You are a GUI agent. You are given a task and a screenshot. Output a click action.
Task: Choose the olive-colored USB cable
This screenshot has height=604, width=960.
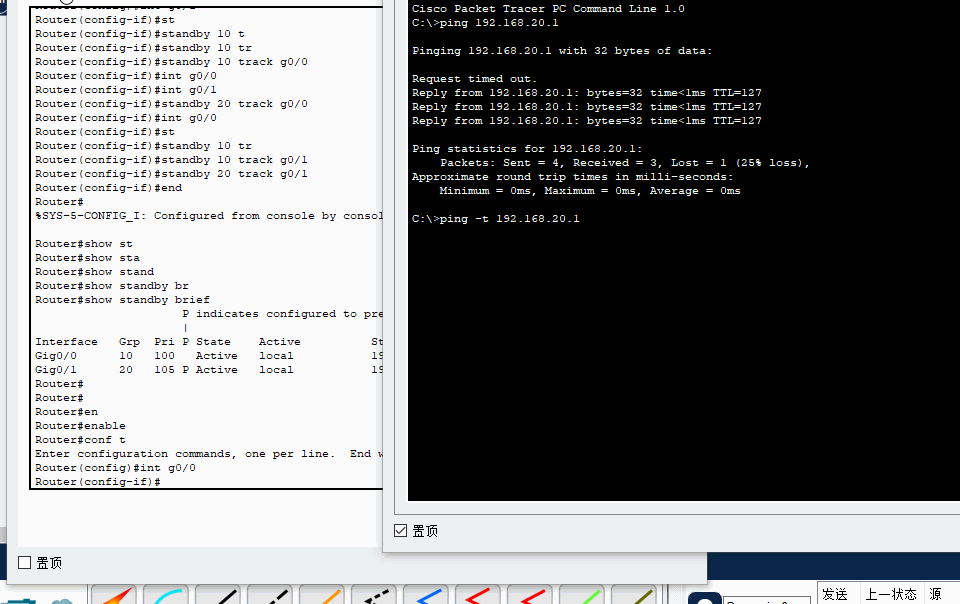click(633, 596)
